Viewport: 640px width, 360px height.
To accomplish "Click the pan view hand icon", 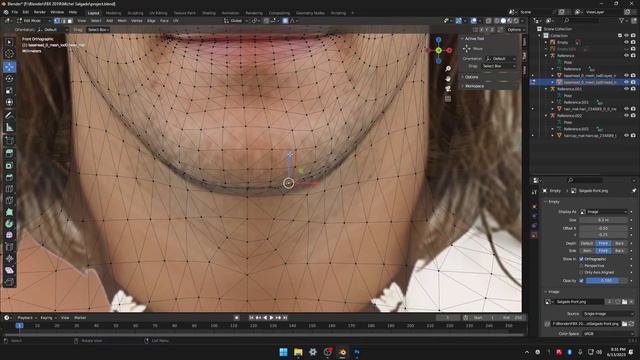I will (x=448, y=79).
